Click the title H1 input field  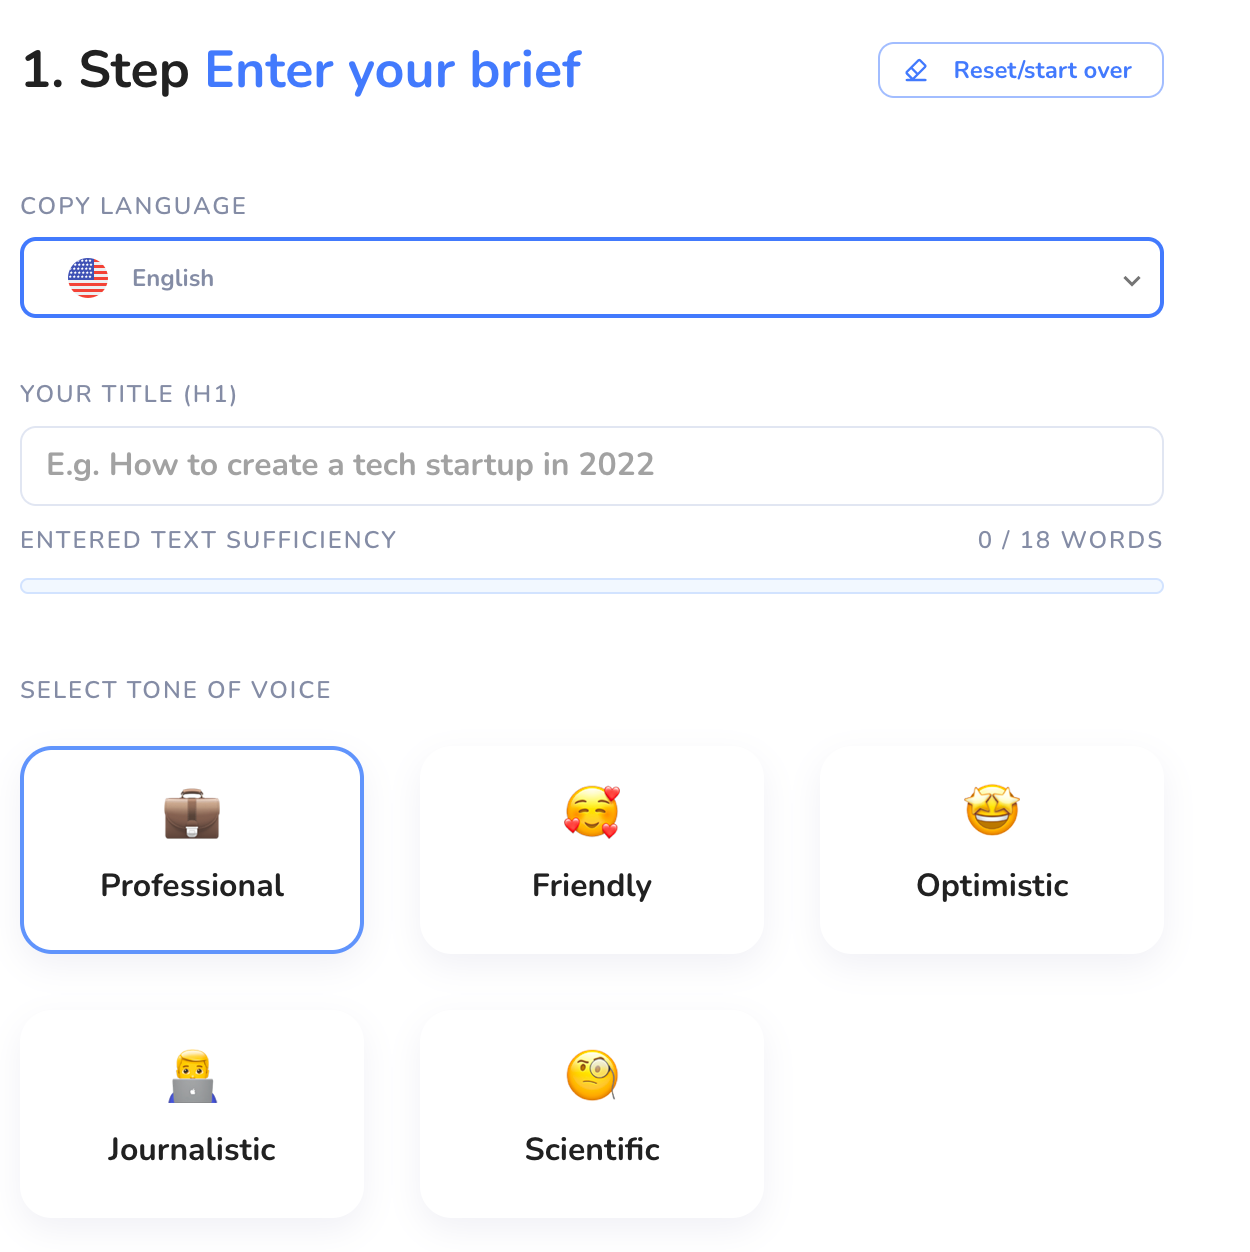592,466
